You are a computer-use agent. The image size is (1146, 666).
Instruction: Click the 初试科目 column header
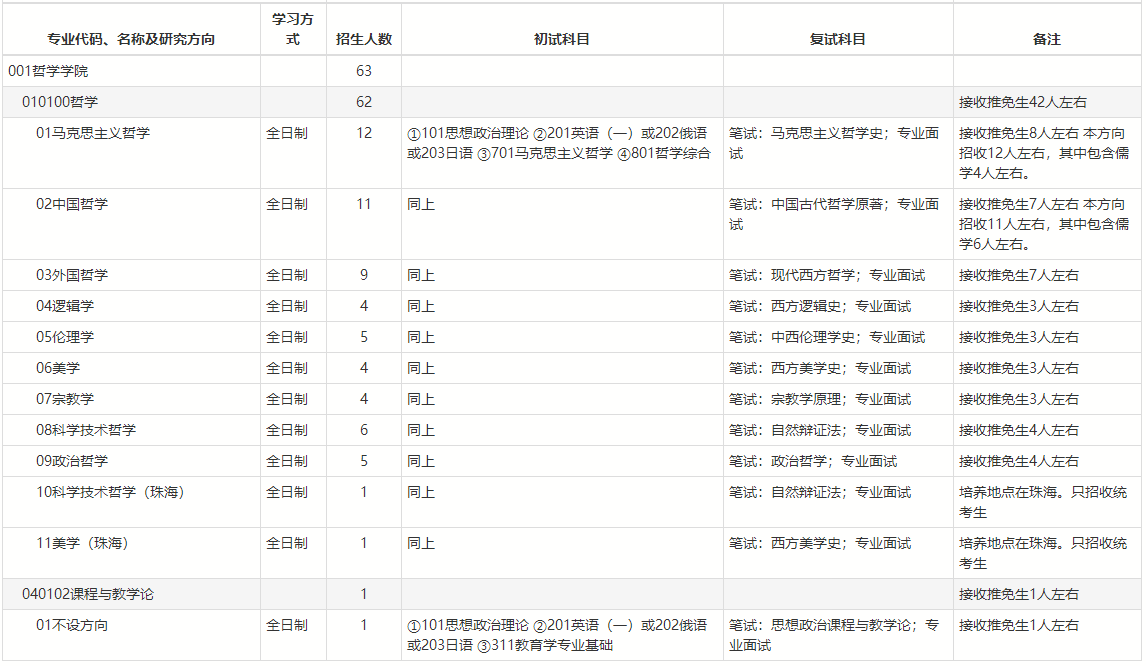(562, 40)
